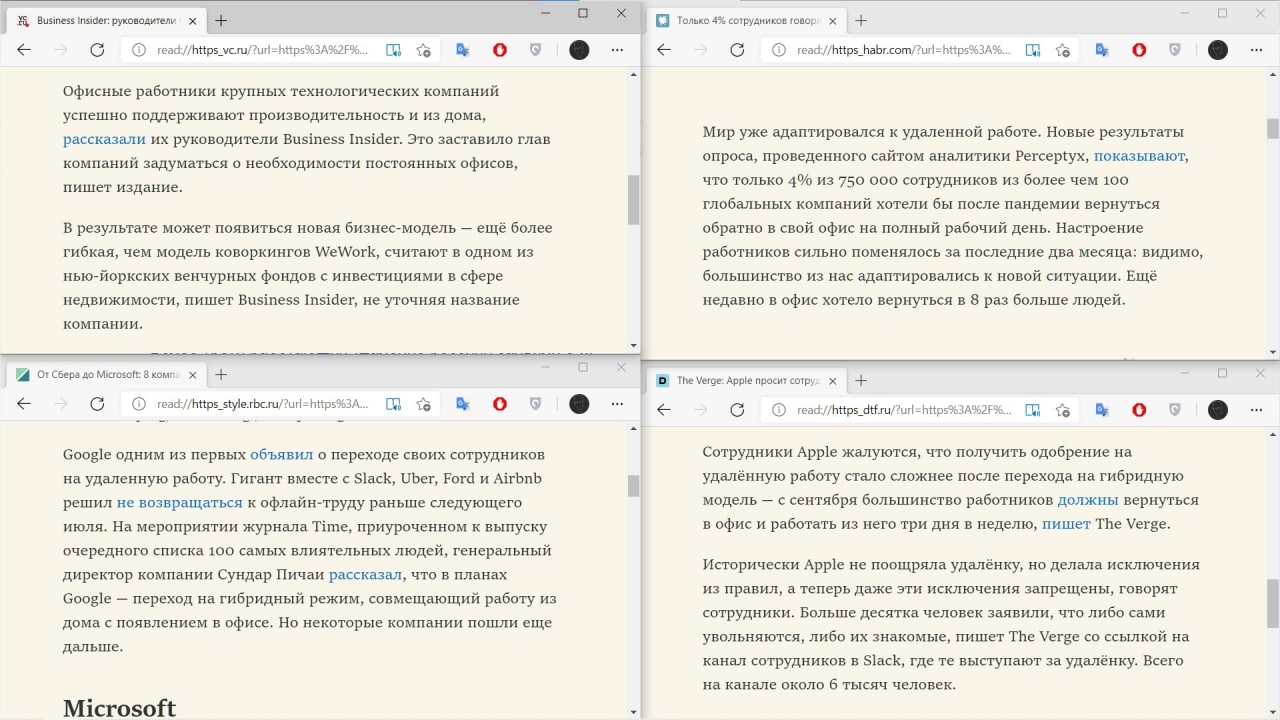Click vertical scrollbar thumb in vc.ru window
1280x720 pixels.
633,200
